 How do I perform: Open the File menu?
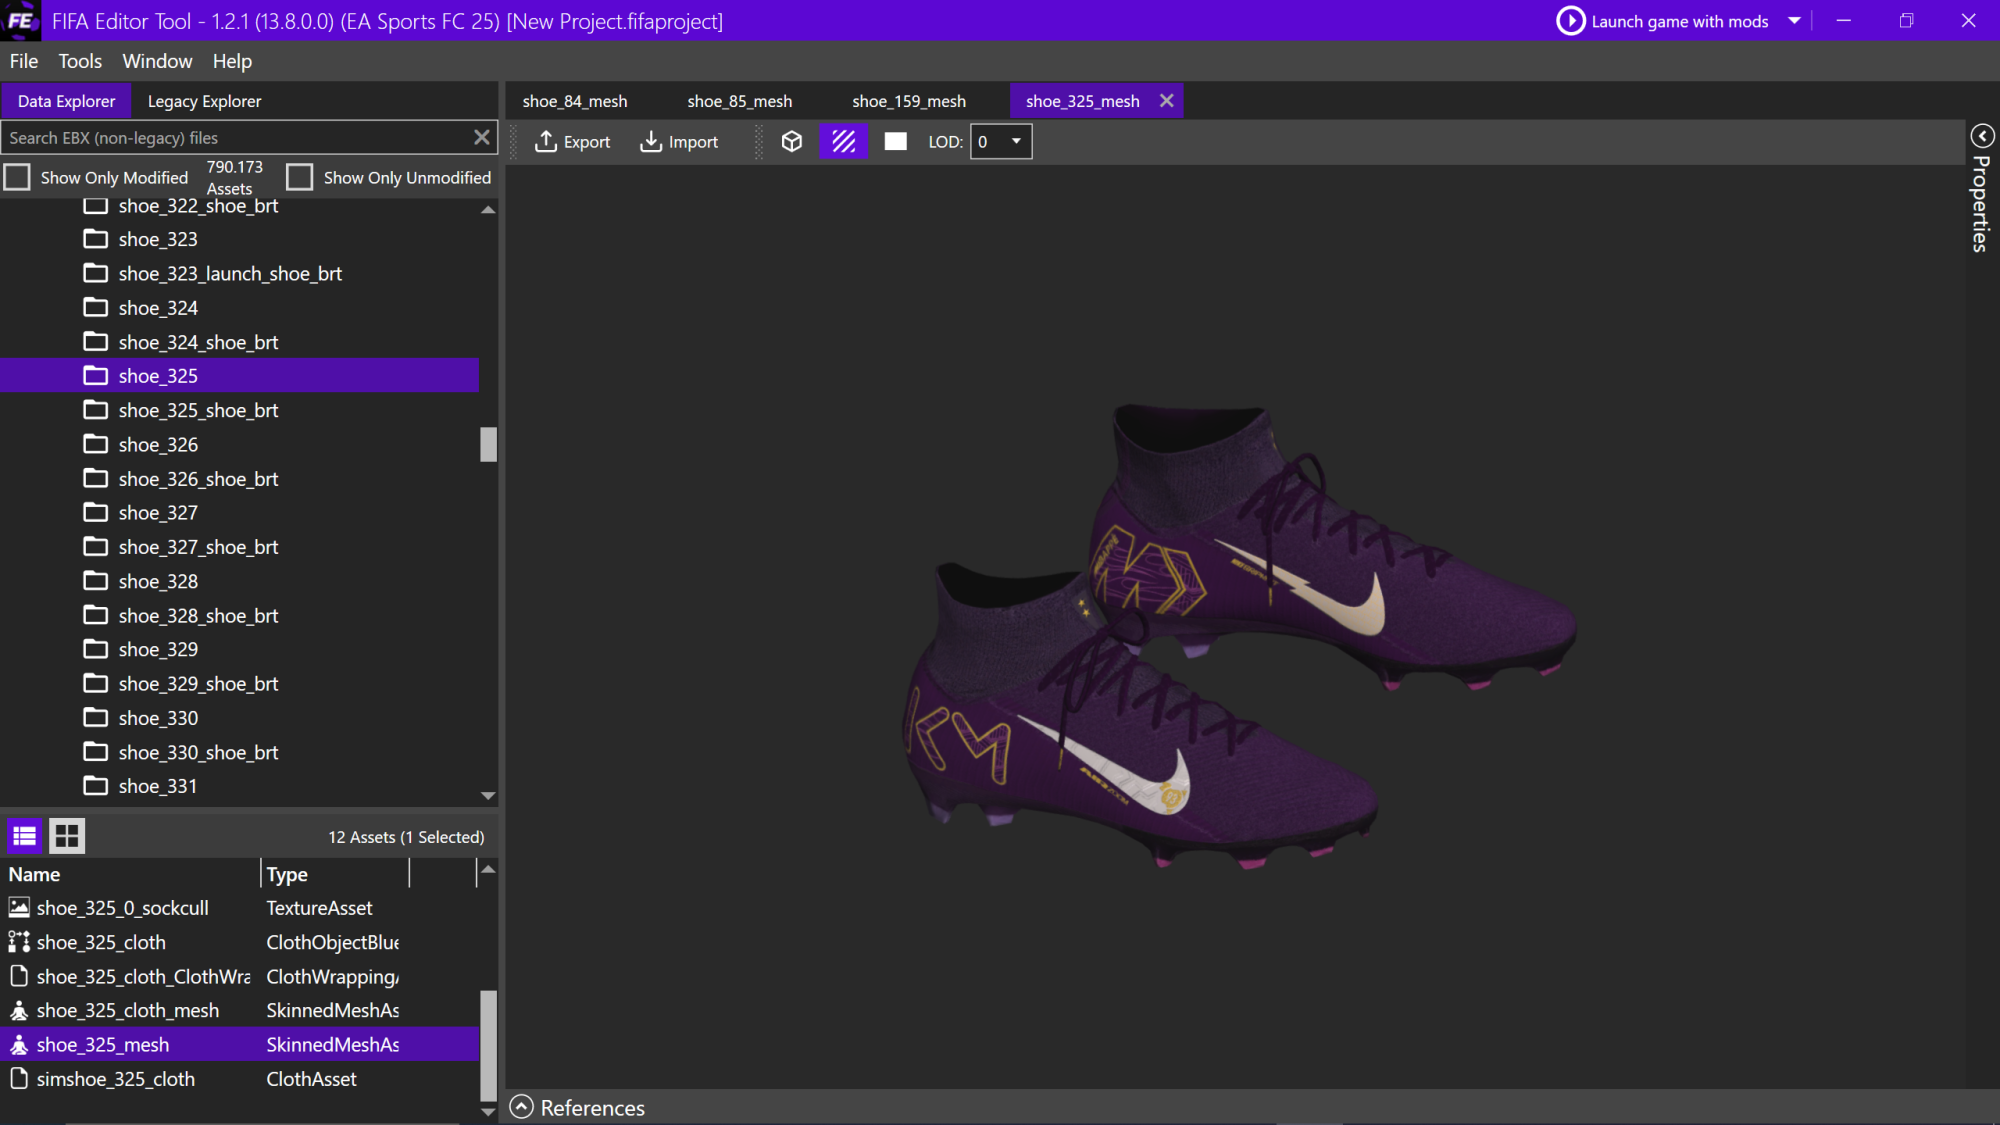24,61
